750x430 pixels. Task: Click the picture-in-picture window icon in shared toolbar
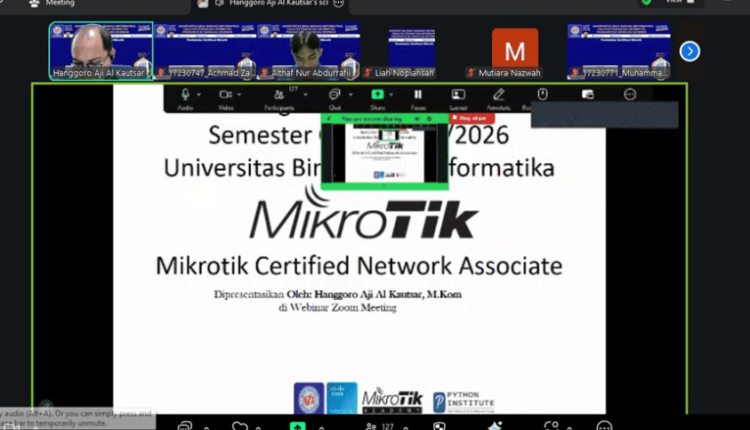point(587,95)
